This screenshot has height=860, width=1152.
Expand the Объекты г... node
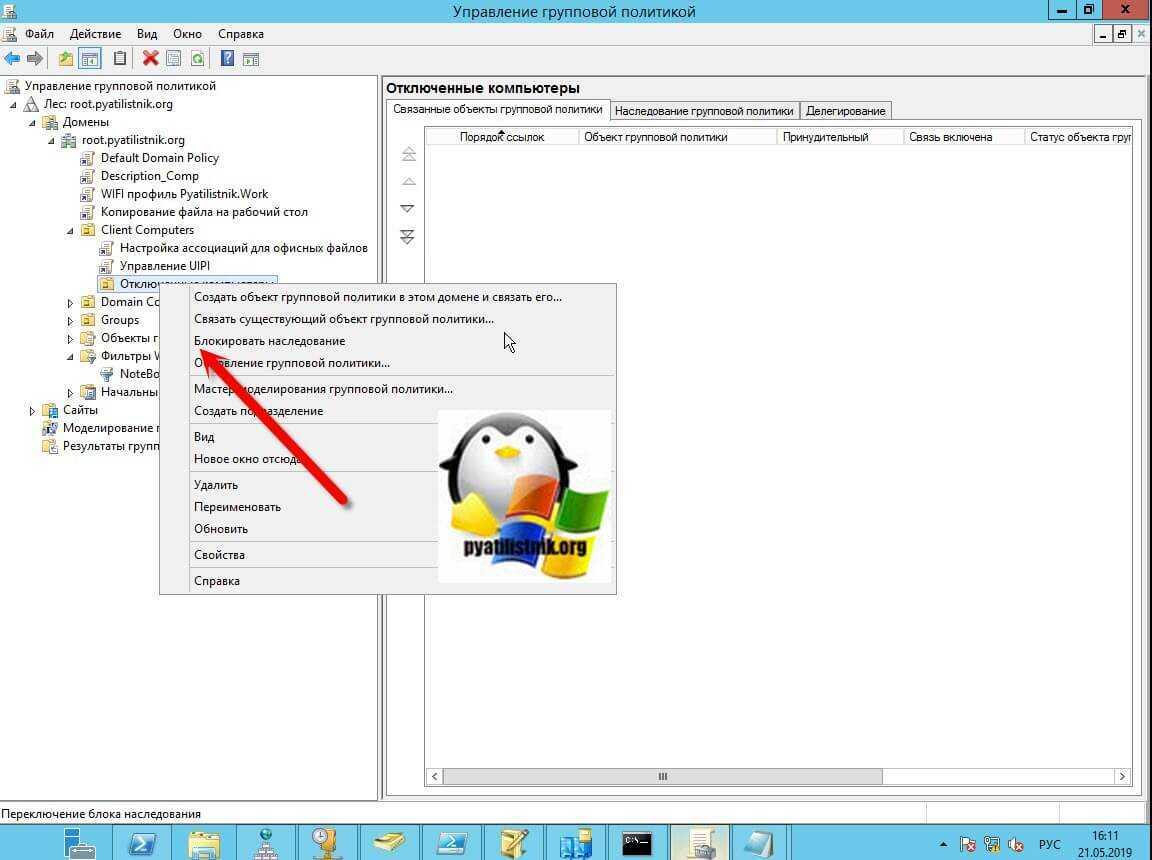71,339
